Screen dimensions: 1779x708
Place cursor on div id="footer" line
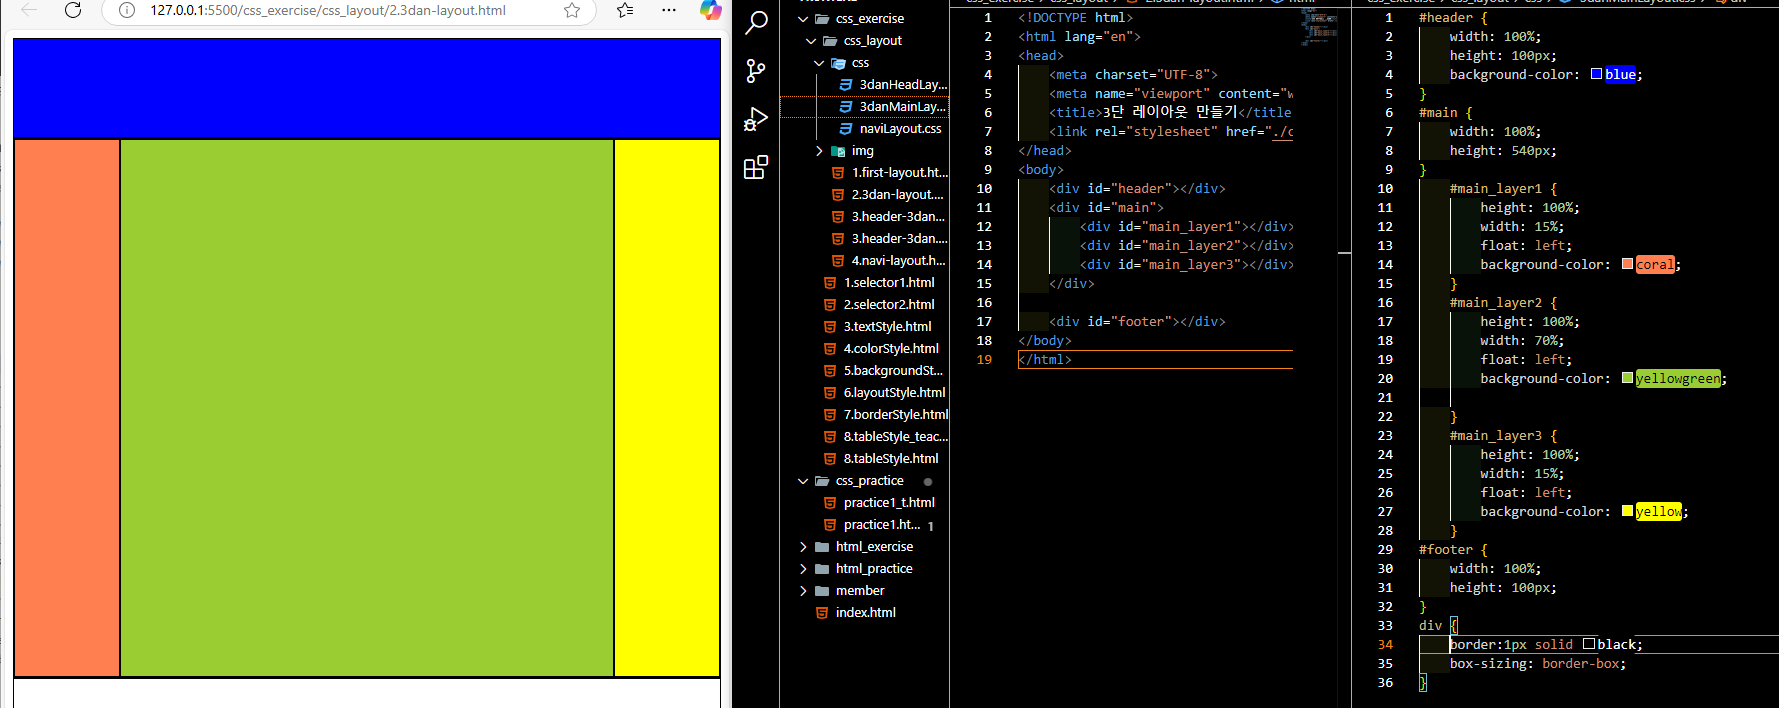point(1137,322)
